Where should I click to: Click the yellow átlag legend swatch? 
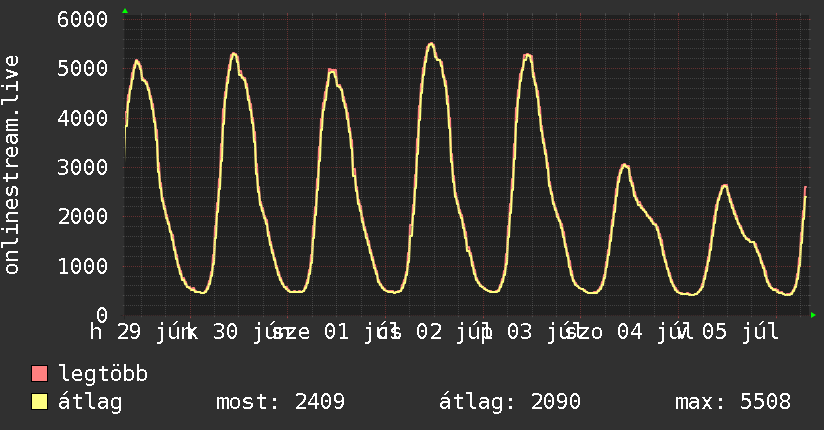[x=39, y=402]
